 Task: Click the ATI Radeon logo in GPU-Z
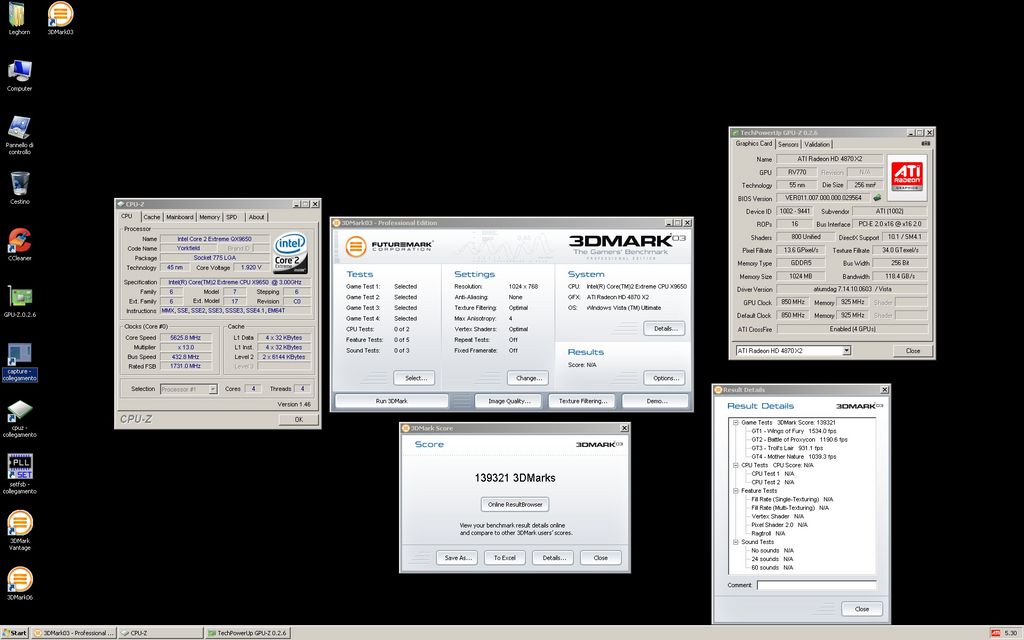907,175
